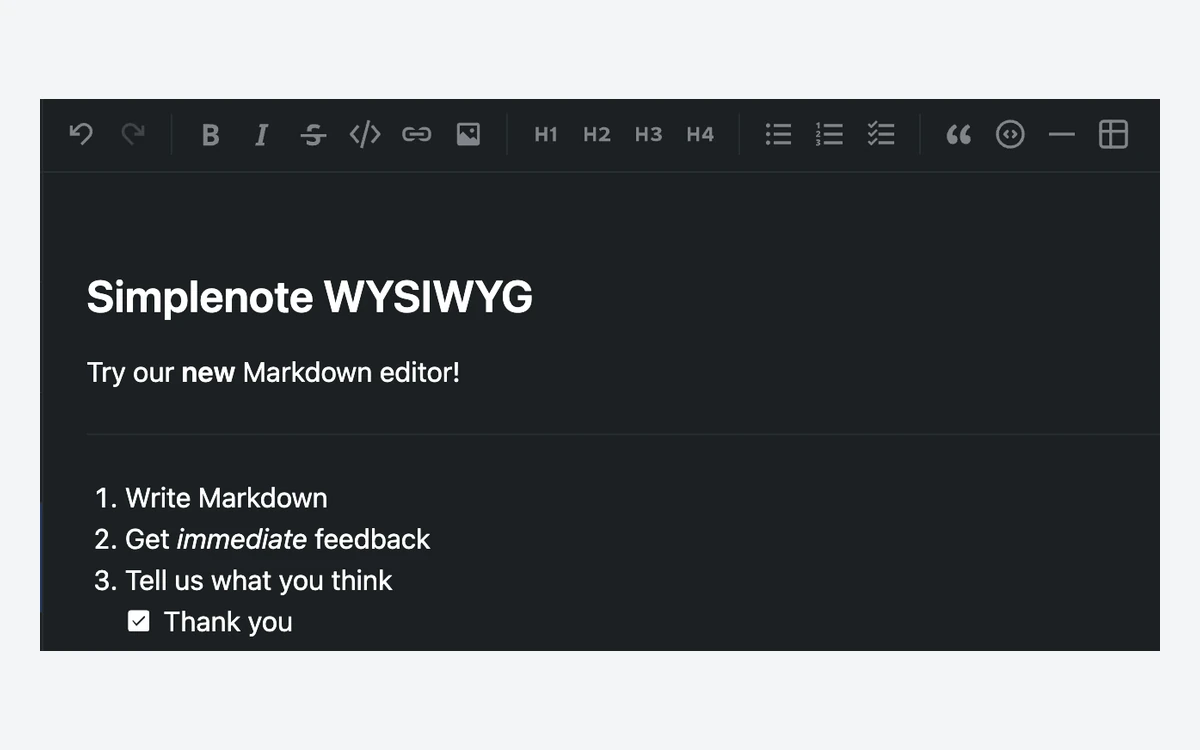Insert a hyperlink with link icon
This screenshot has width=1200, height=750.
pos(417,134)
